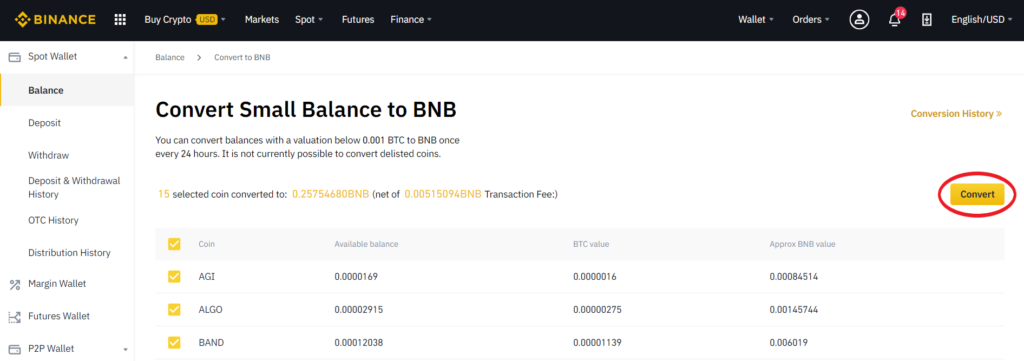Click the transaction fee 0.00515094BNB
This screenshot has width=1024, height=361.
click(443, 195)
